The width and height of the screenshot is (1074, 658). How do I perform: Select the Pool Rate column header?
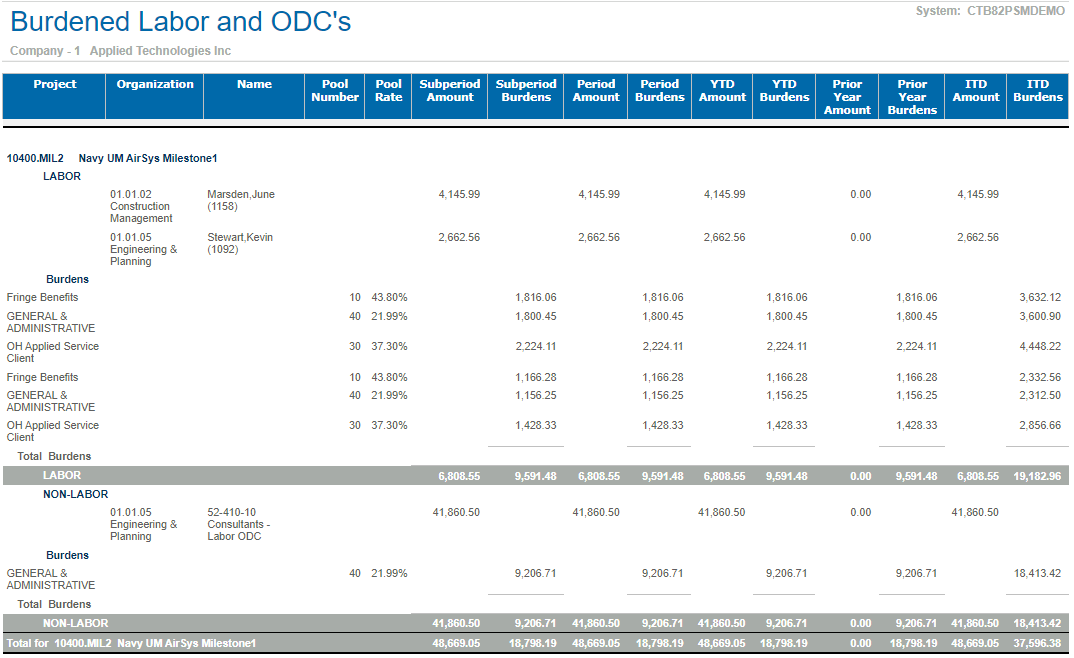click(x=388, y=91)
